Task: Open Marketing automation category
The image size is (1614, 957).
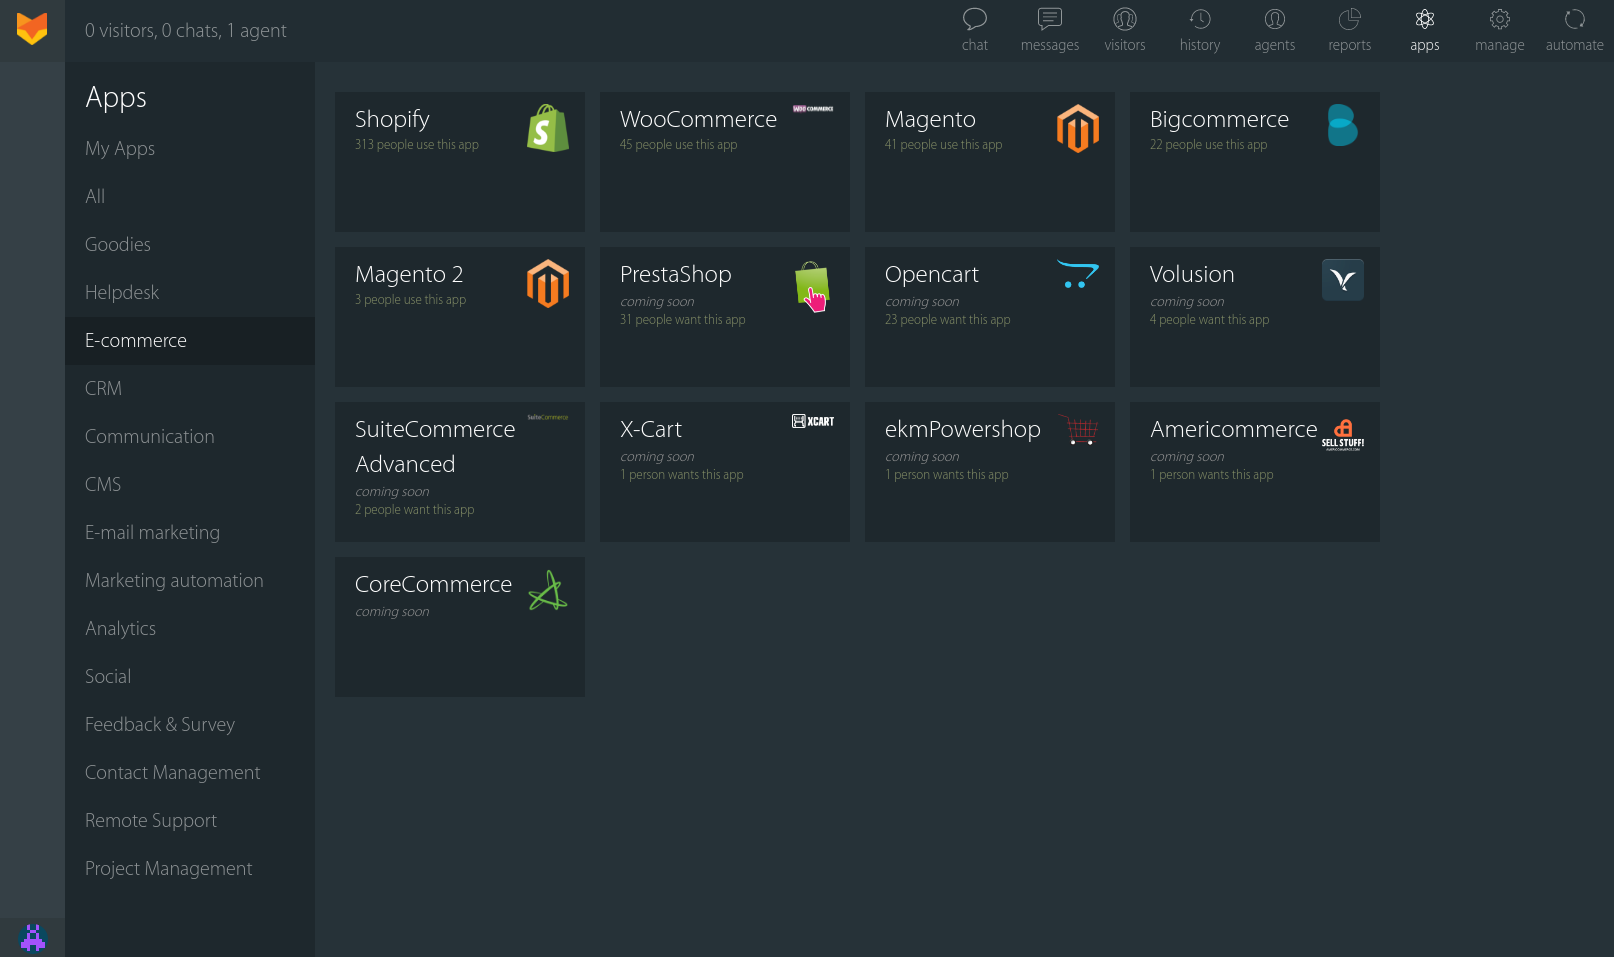Action: [x=174, y=580]
